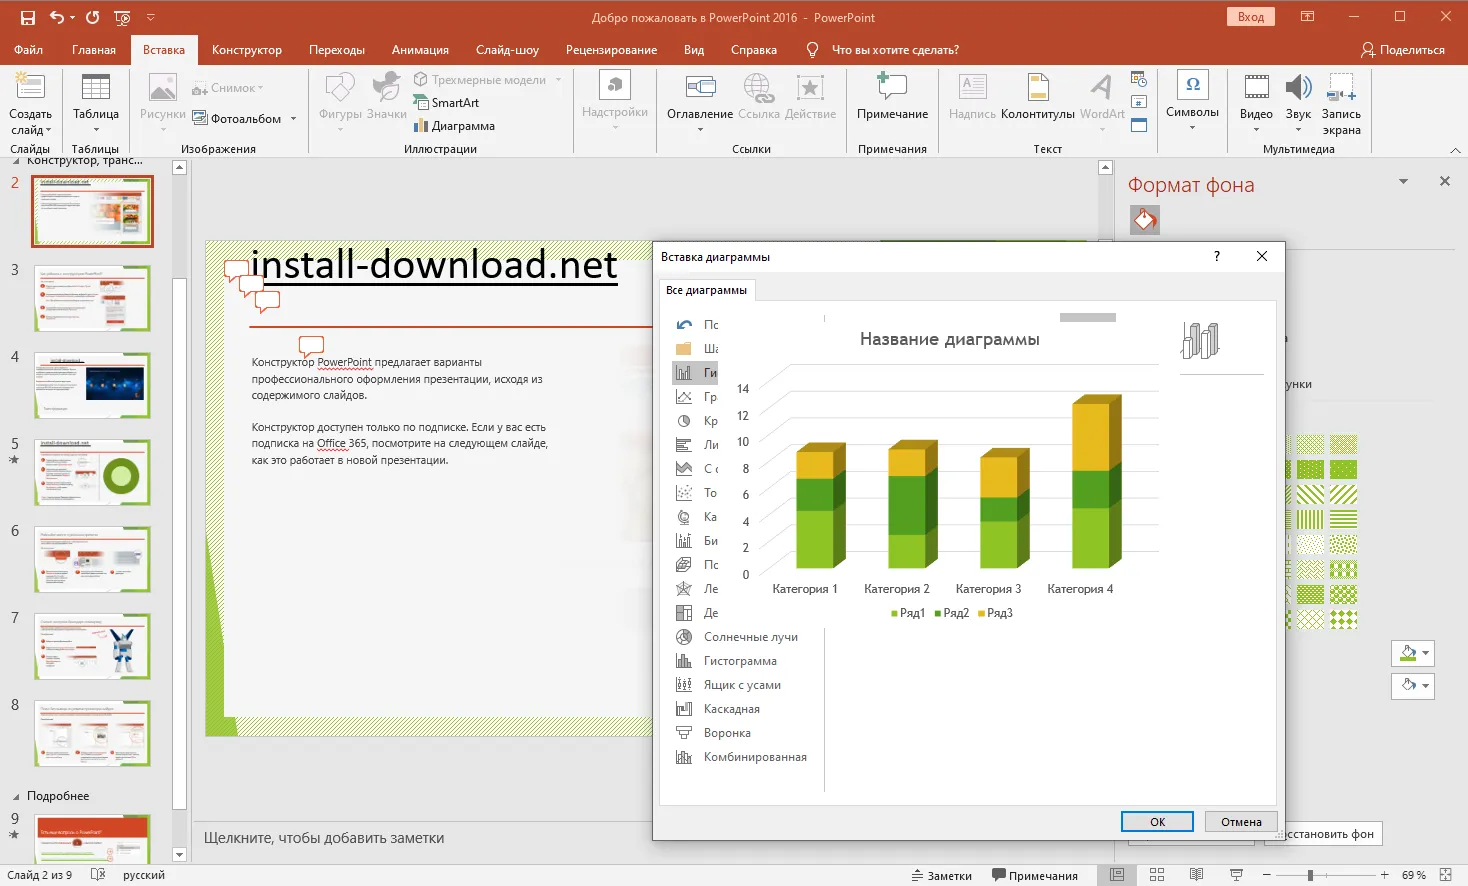The width and height of the screenshot is (1468, 886).
Task: Switch to the Анимация tab
Action: point(420,50)
